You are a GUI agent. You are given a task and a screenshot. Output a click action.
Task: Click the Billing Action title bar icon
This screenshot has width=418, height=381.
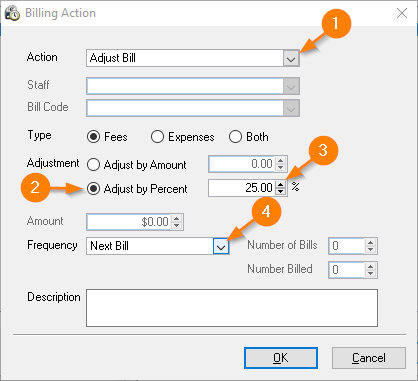pyautogui.click(x=12, y=13)
